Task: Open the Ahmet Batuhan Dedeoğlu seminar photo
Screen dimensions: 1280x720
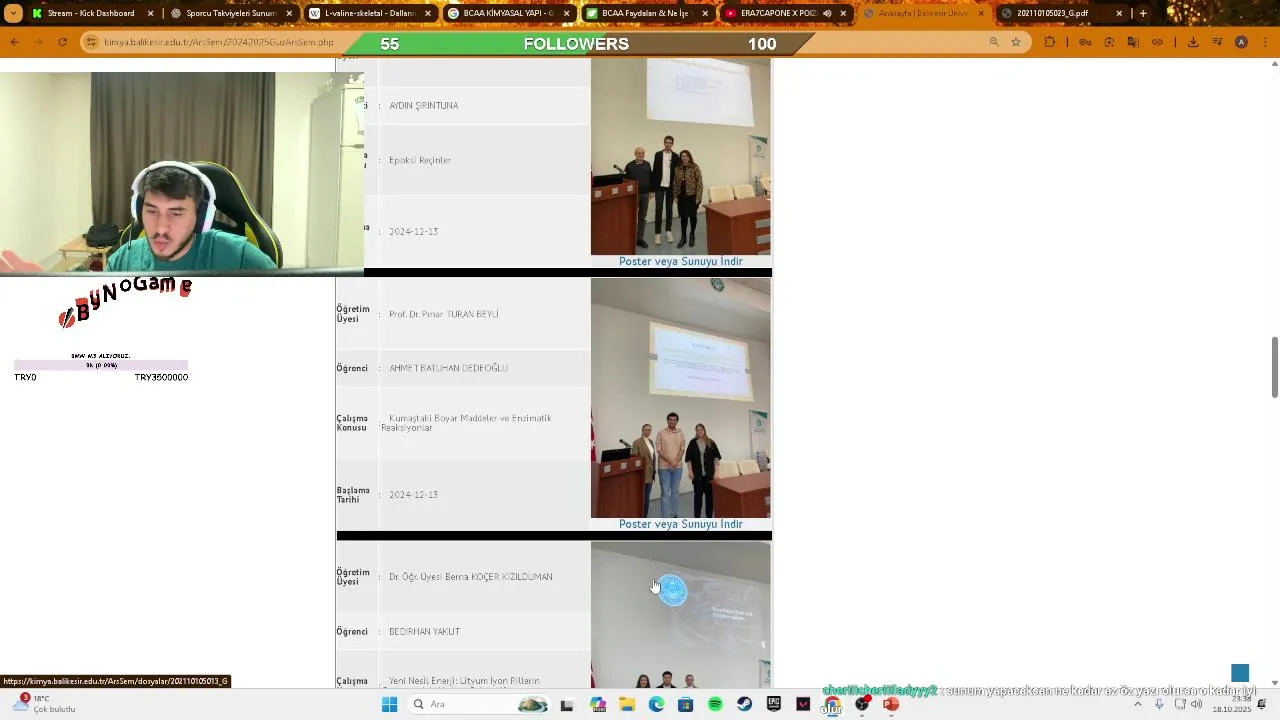Action: coord(680,398)
